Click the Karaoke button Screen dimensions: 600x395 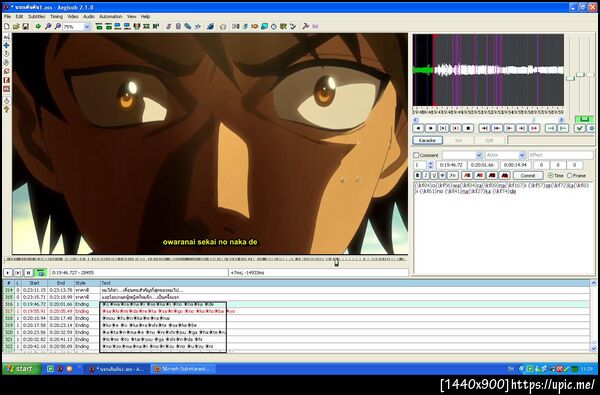(x=427, y=140)
